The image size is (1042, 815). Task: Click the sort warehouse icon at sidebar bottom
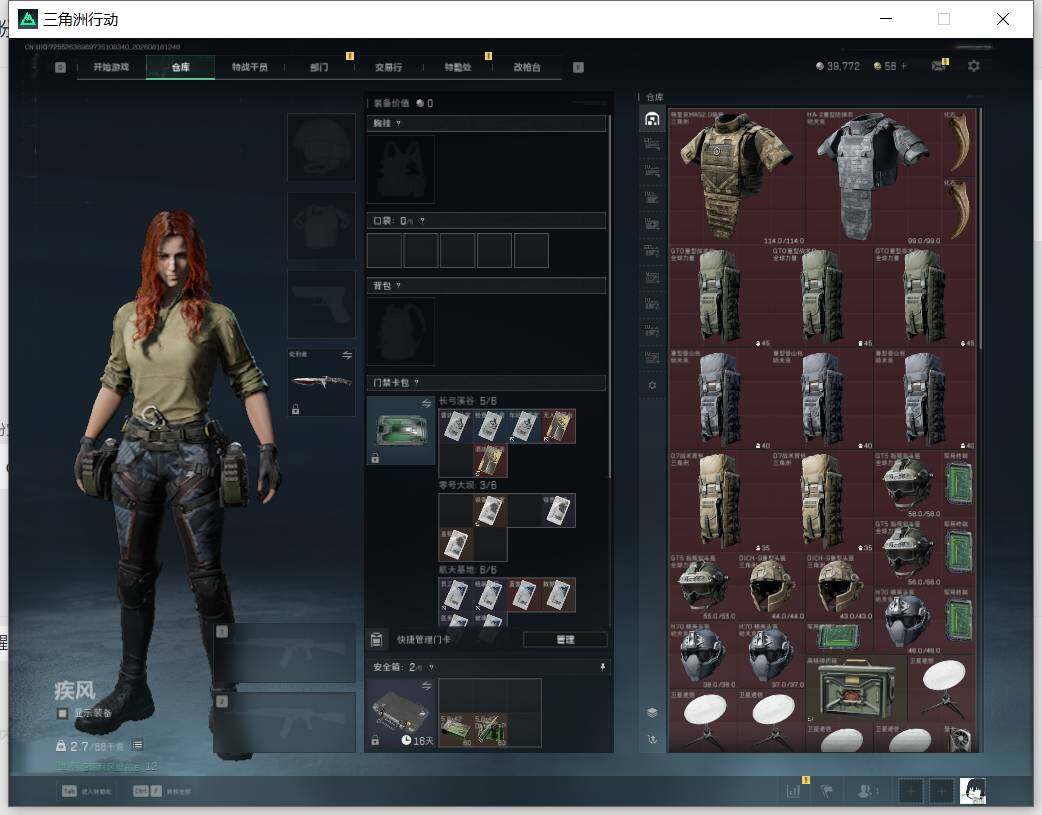coord(652,739)
